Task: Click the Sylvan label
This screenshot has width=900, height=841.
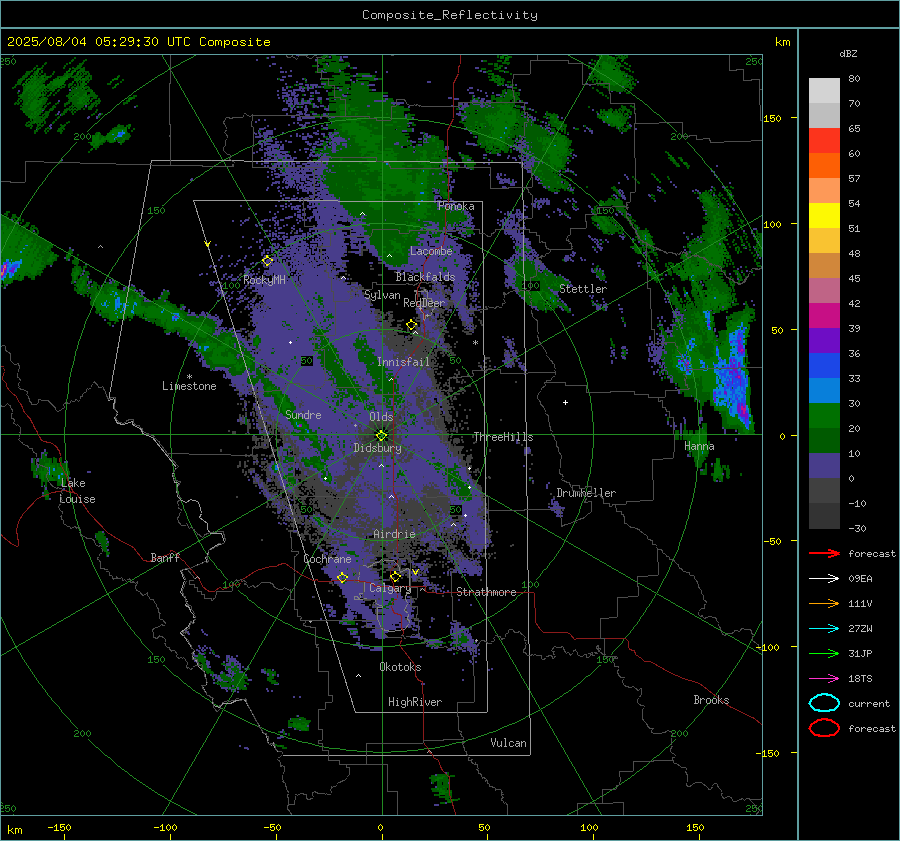Action: point(382,295)
